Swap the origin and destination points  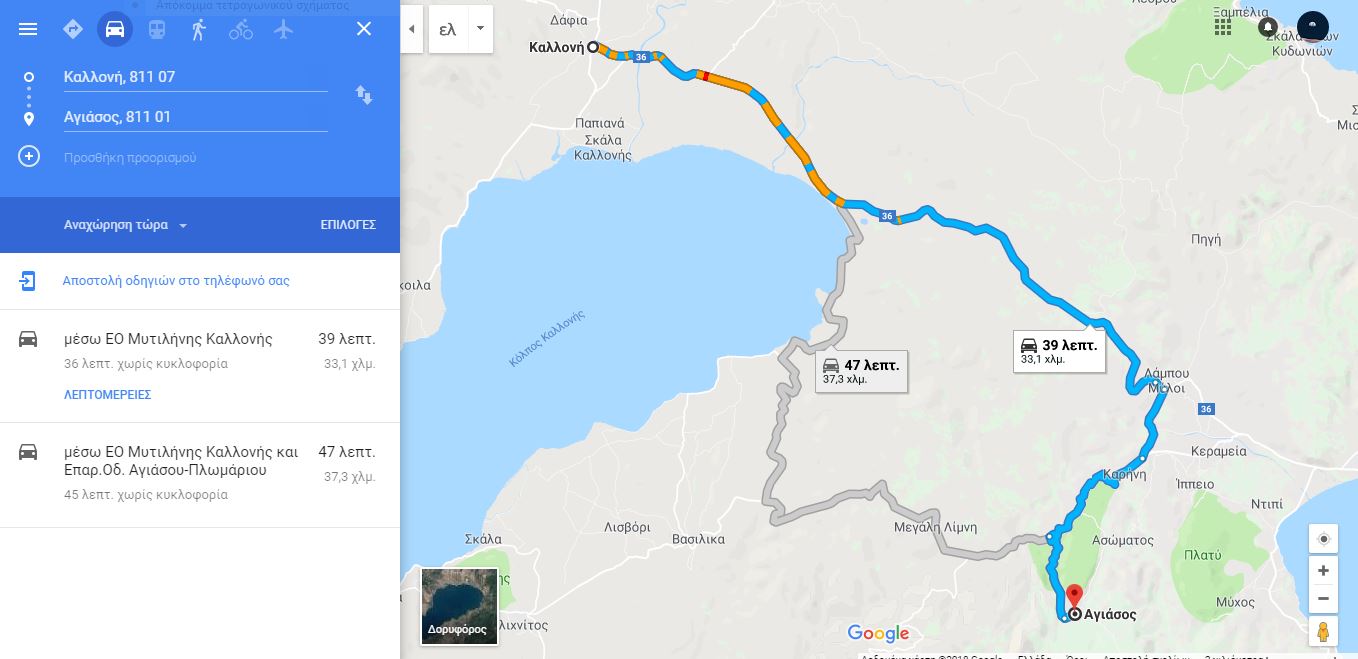364,95
